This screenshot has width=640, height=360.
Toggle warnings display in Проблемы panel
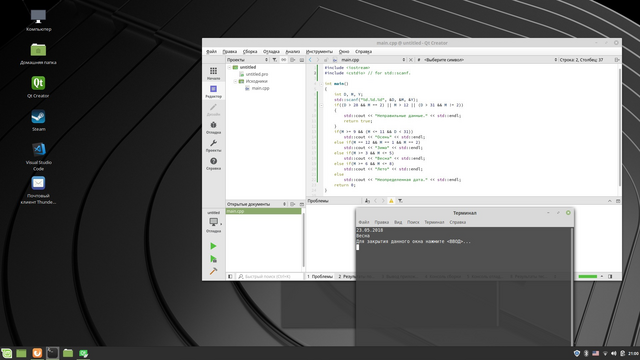(x=391, y=201)
